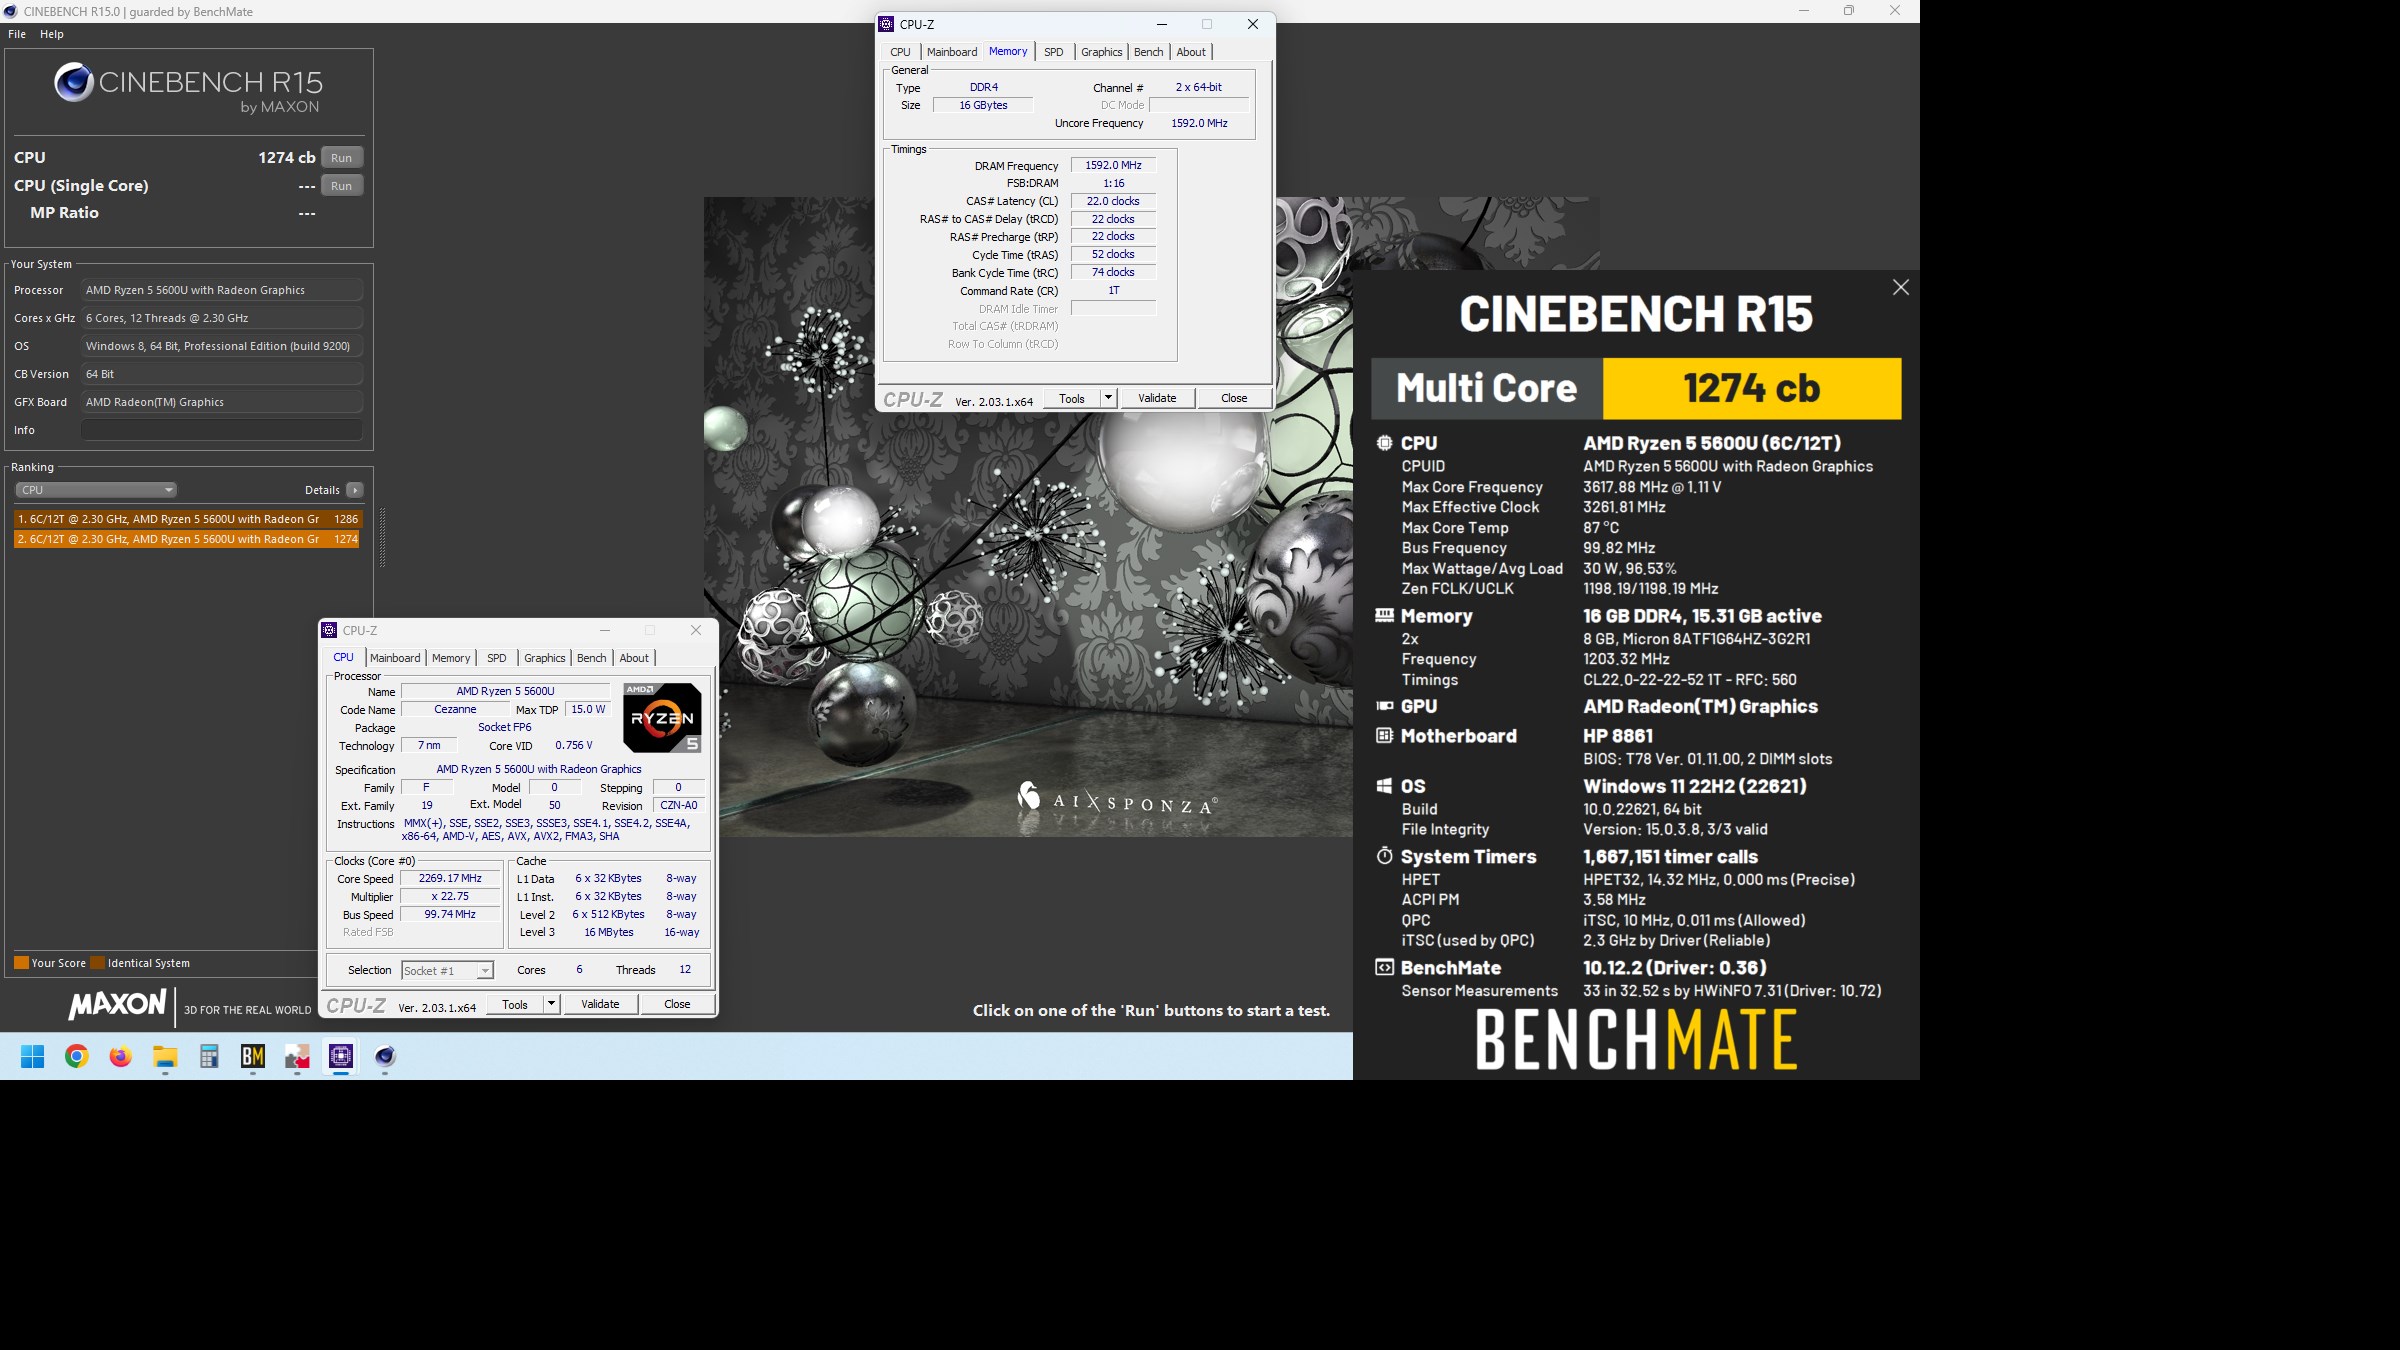Open Mainboard tab in lower CPU-Z window
The width and height of the screenshot is (2400, 1350).
pos(395,658)
